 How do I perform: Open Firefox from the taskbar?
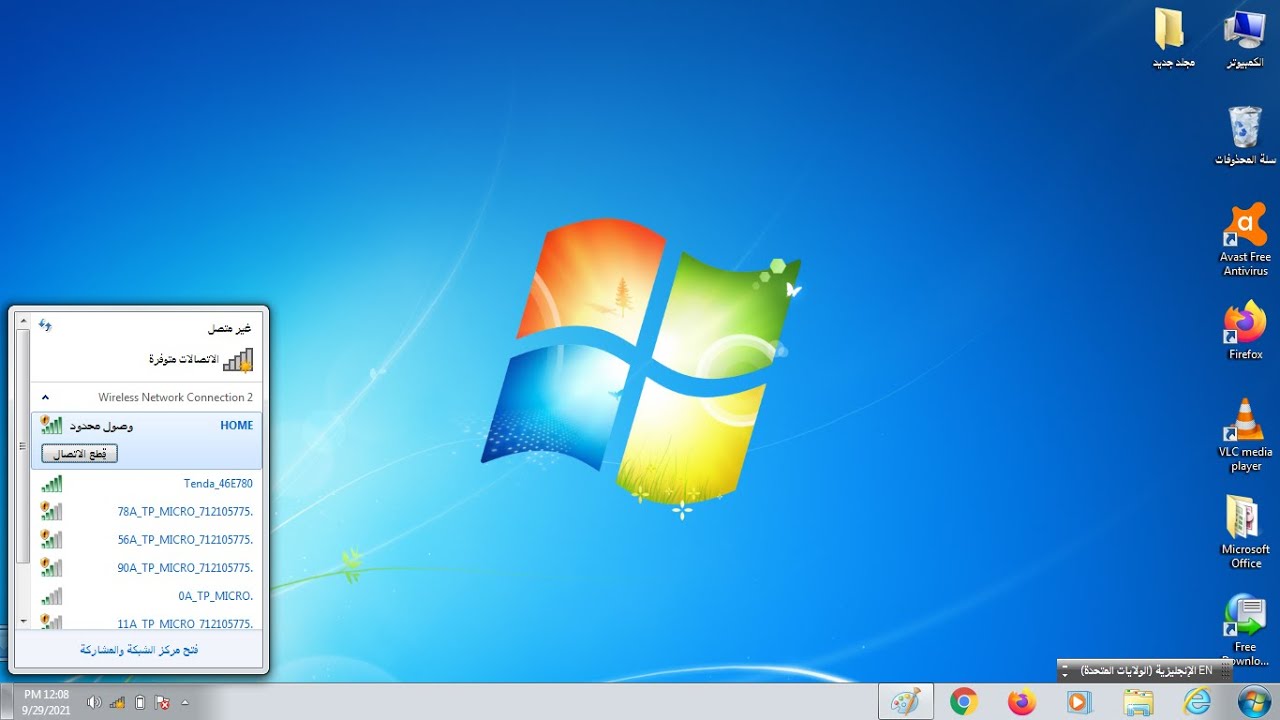click(x=1021, y=701)
